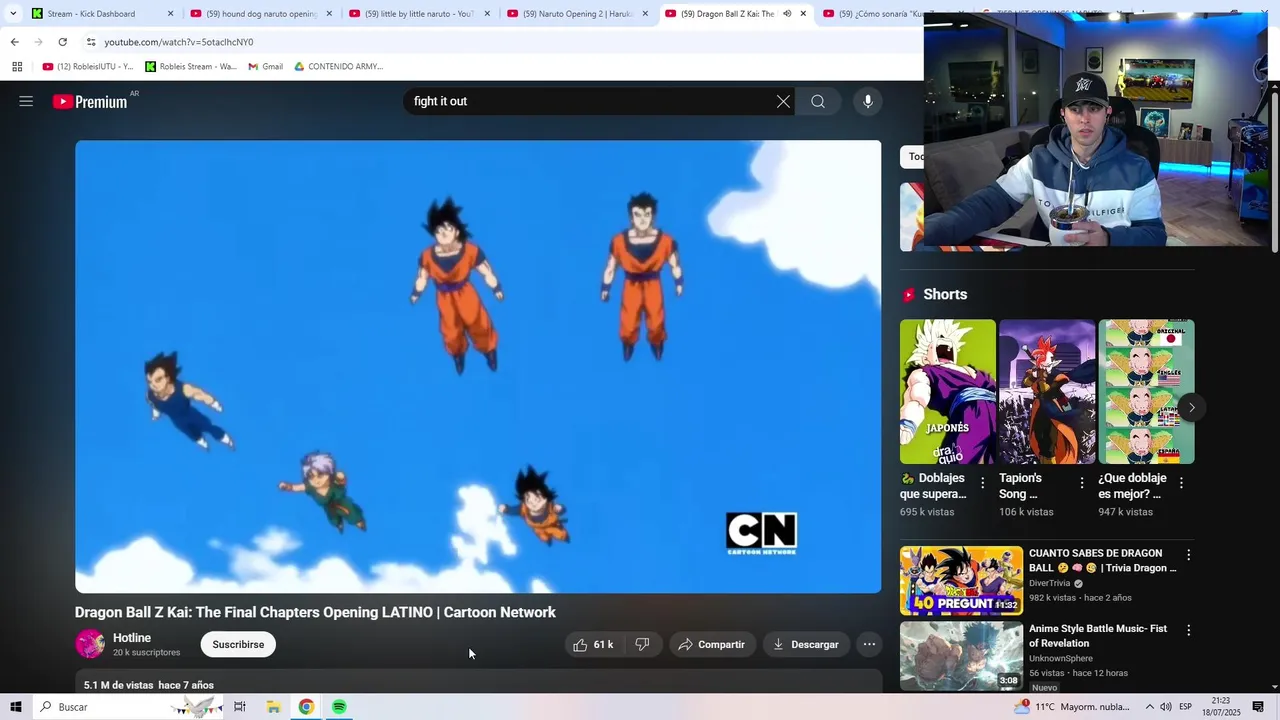Open Hotline channel name link

[x=132, y=638]
